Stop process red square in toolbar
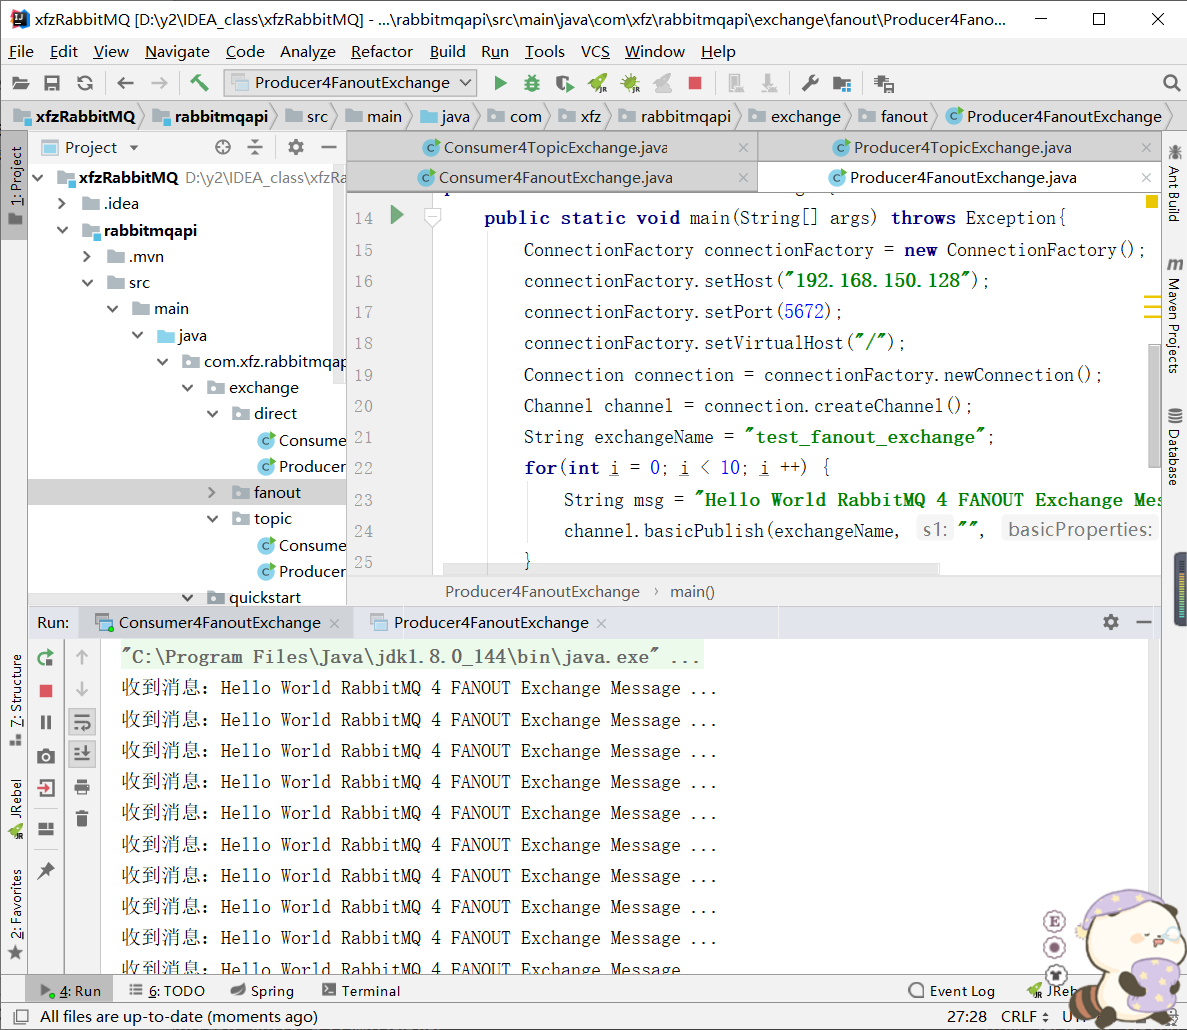The width and height of the screenshot is (1187, 1030). coord(695,82)
